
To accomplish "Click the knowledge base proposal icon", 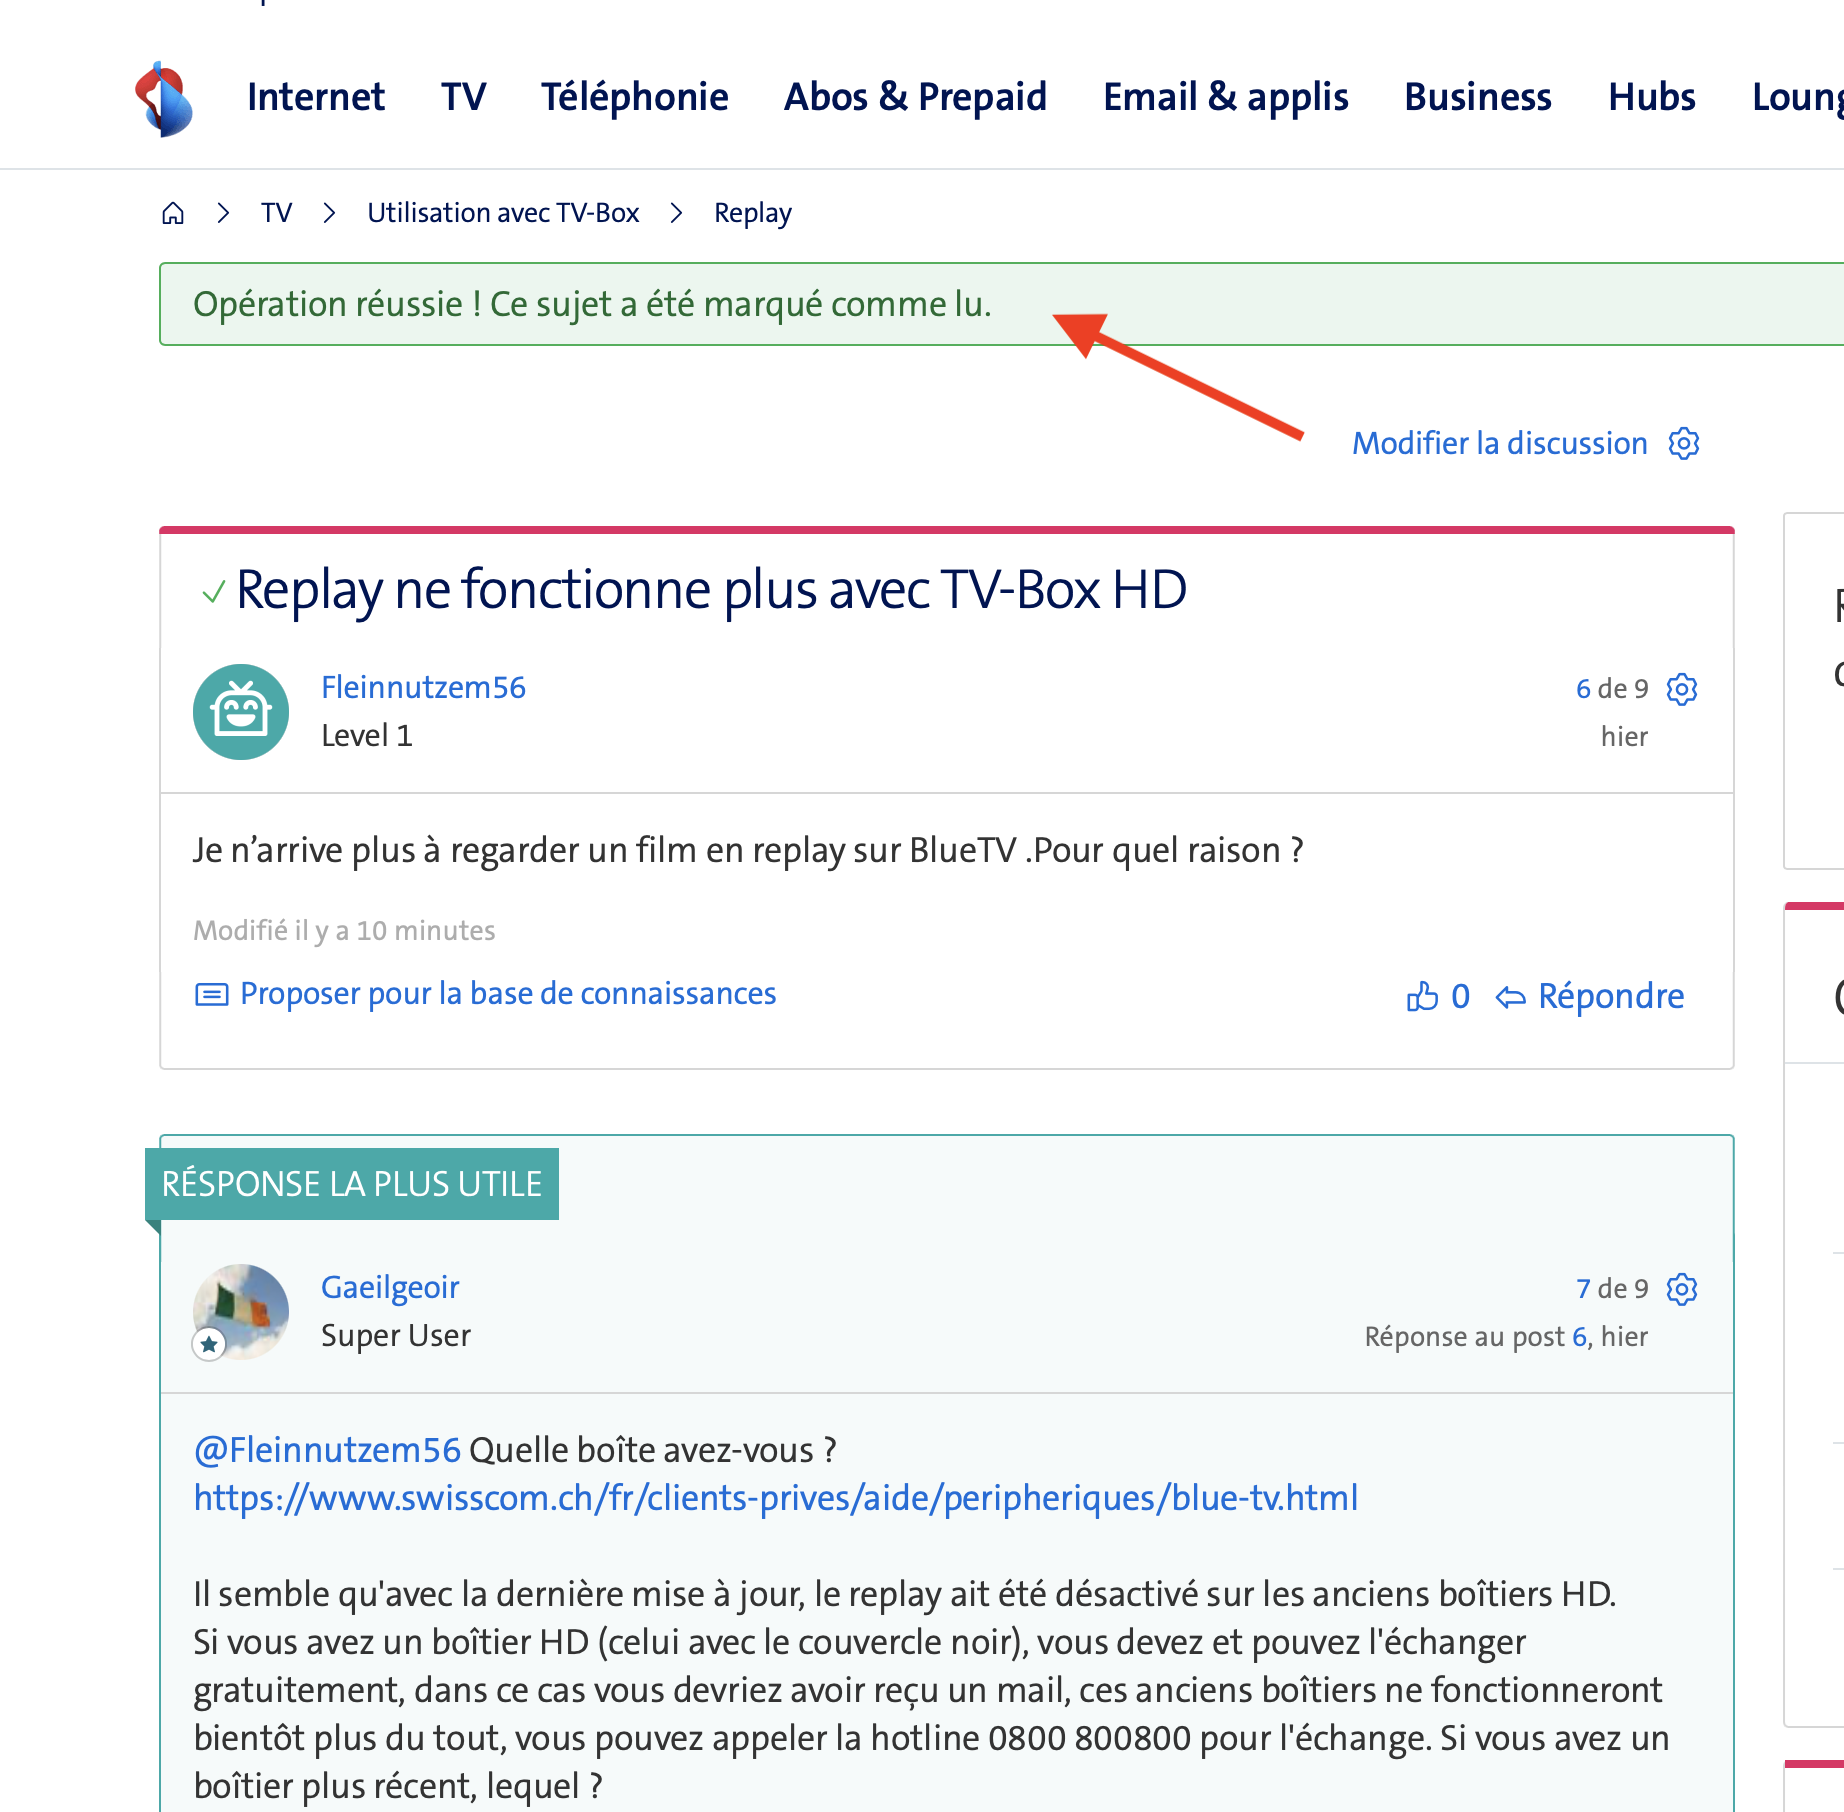I will pyautogui.click(x=211, y=994).
